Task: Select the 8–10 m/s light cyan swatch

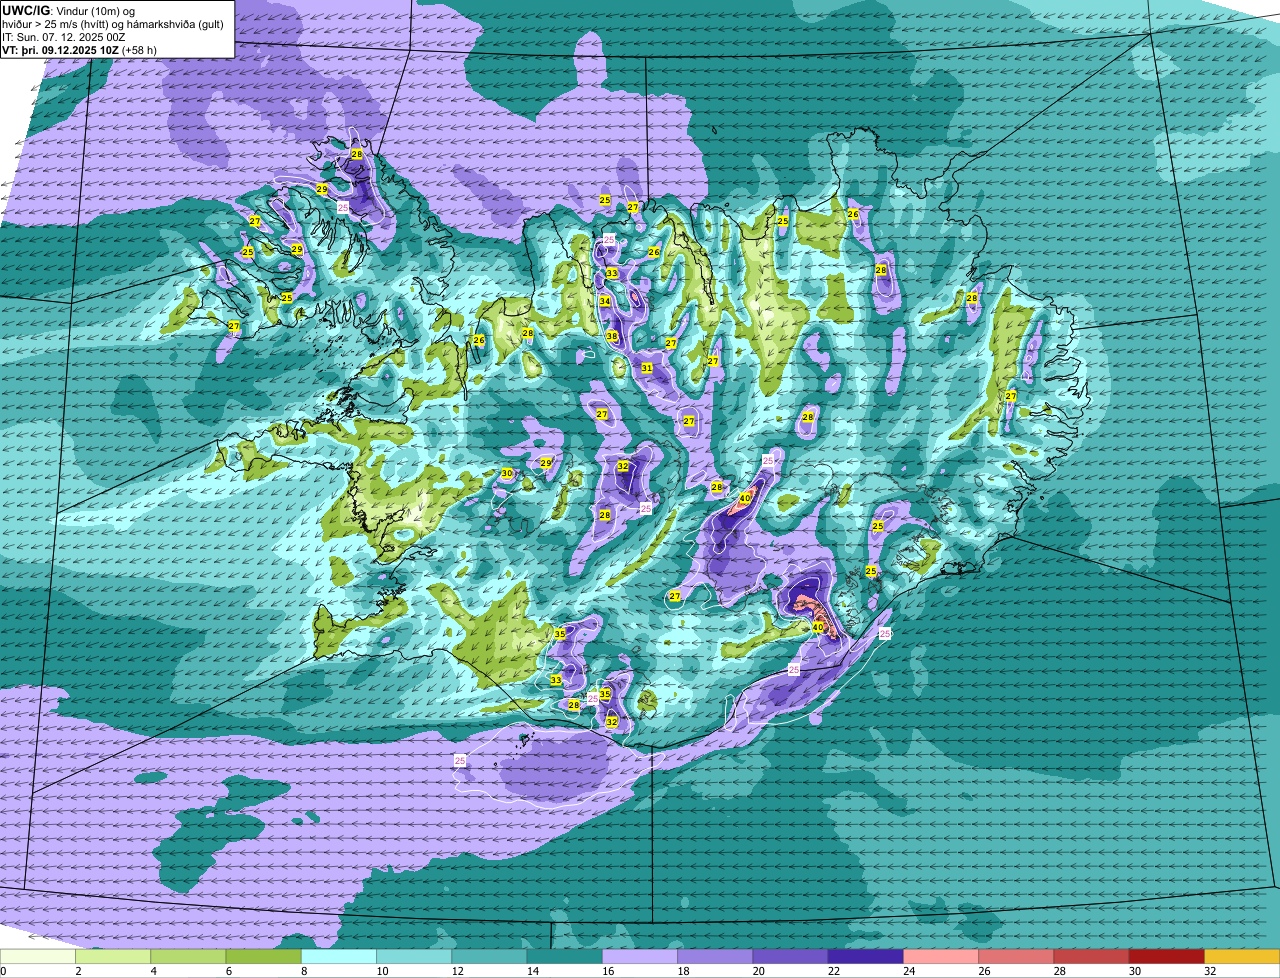Action: pos(339,957)
